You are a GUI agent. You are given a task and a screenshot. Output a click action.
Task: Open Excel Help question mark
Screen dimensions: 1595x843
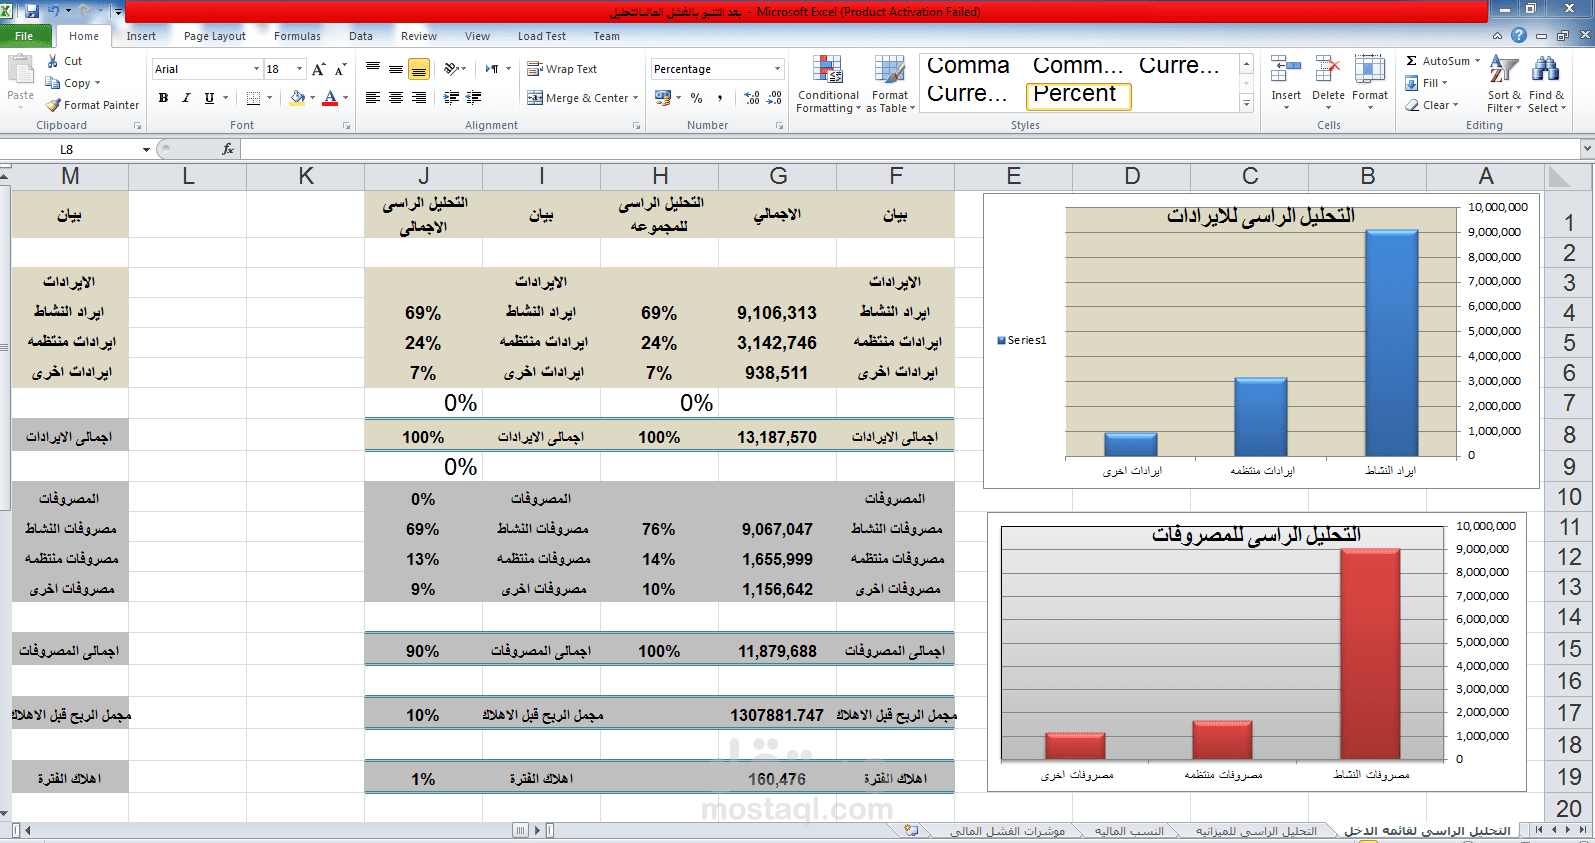coord(1519,35)
